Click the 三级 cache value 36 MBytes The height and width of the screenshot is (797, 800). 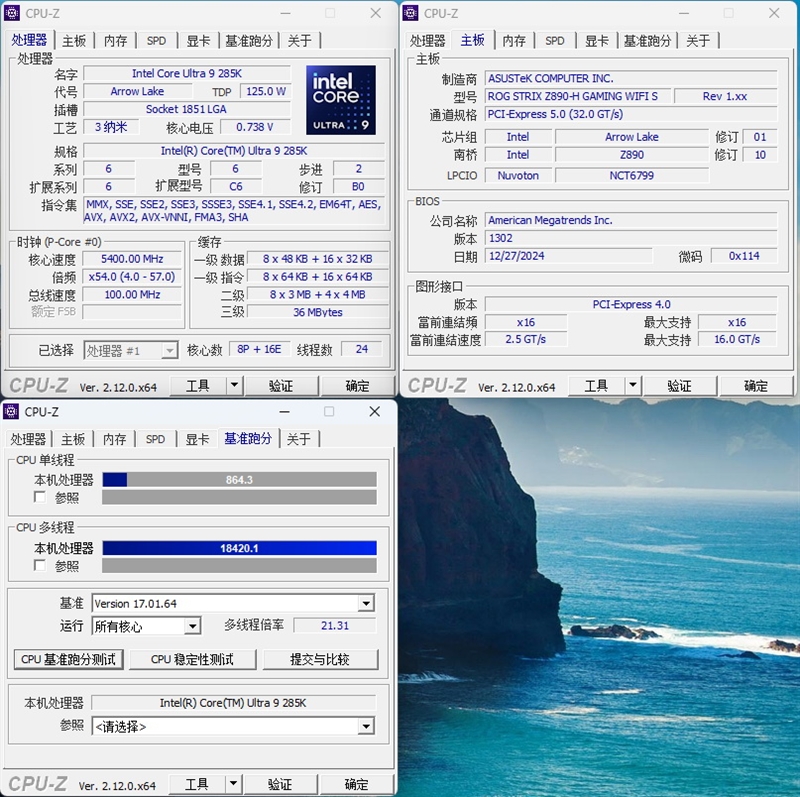point(317,312)
